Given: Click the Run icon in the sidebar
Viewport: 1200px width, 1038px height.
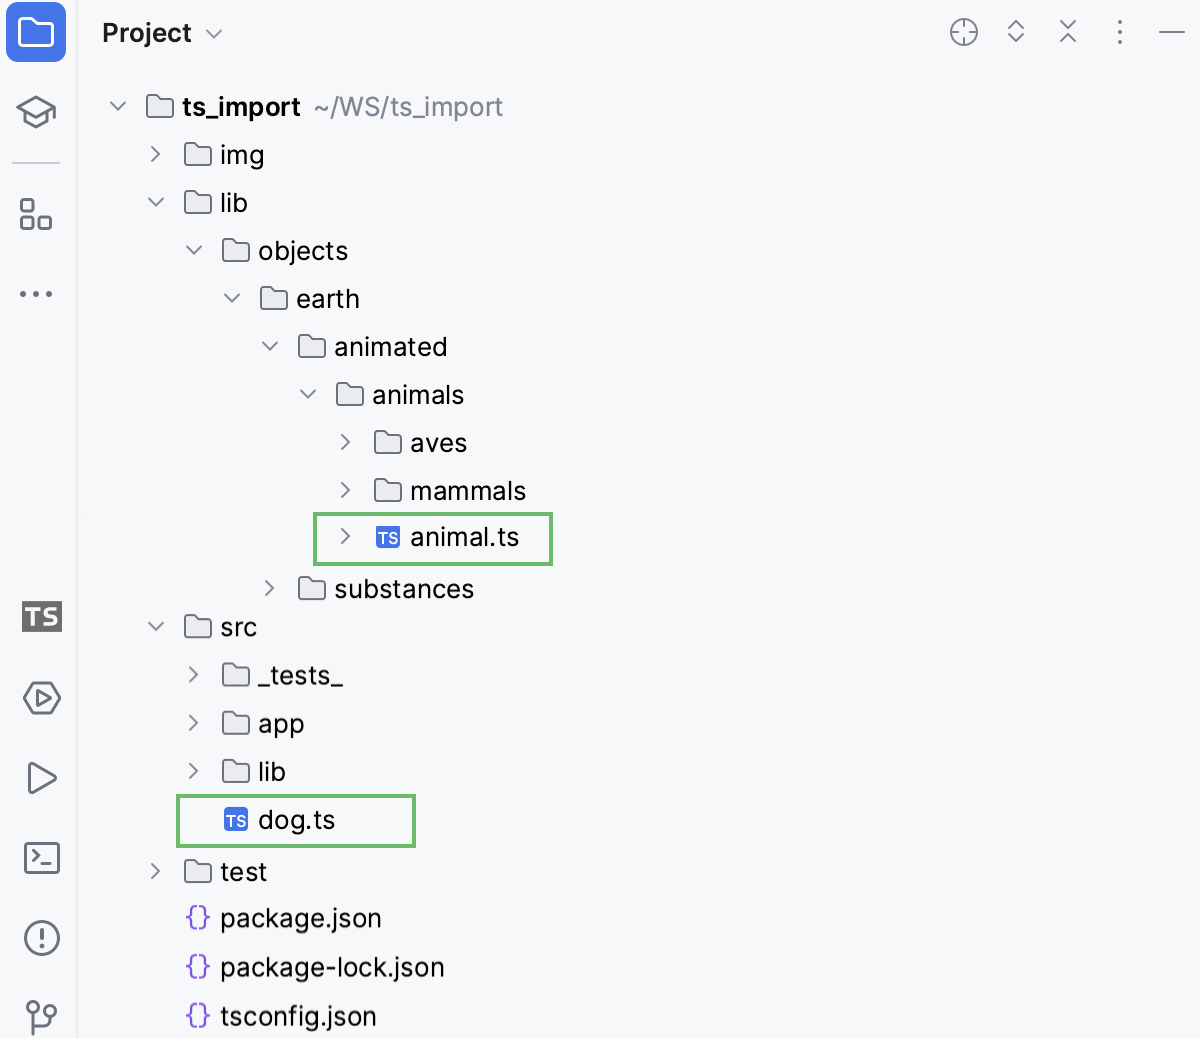Looking at the screenshot, I should point(41,778).
